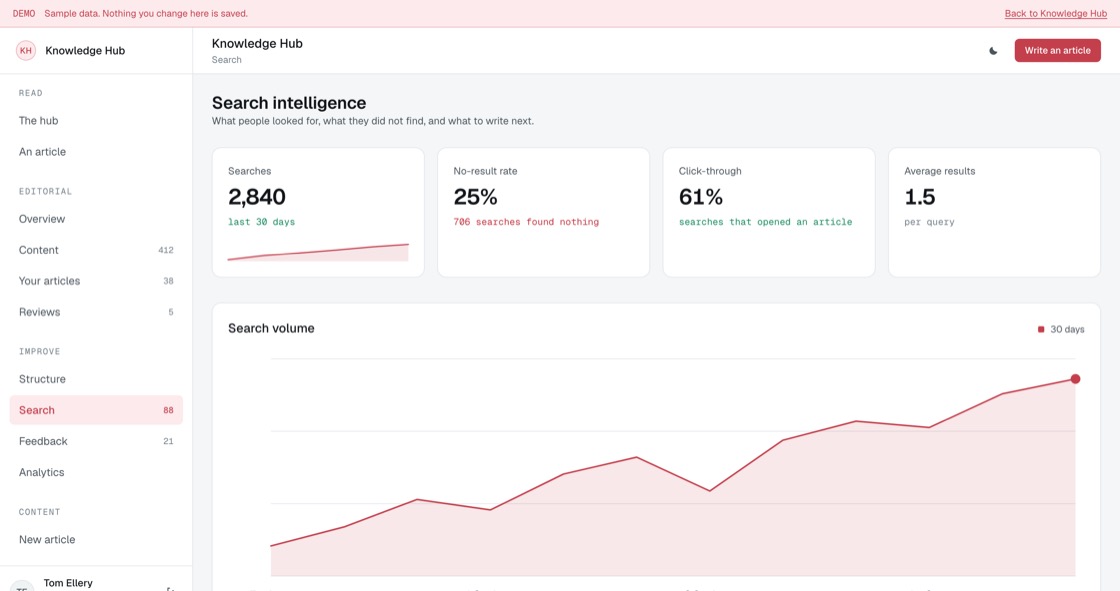Click the Search breadcrumb under the header title
The height and width of the screenshot is (591, 1120).
(226, 60)
